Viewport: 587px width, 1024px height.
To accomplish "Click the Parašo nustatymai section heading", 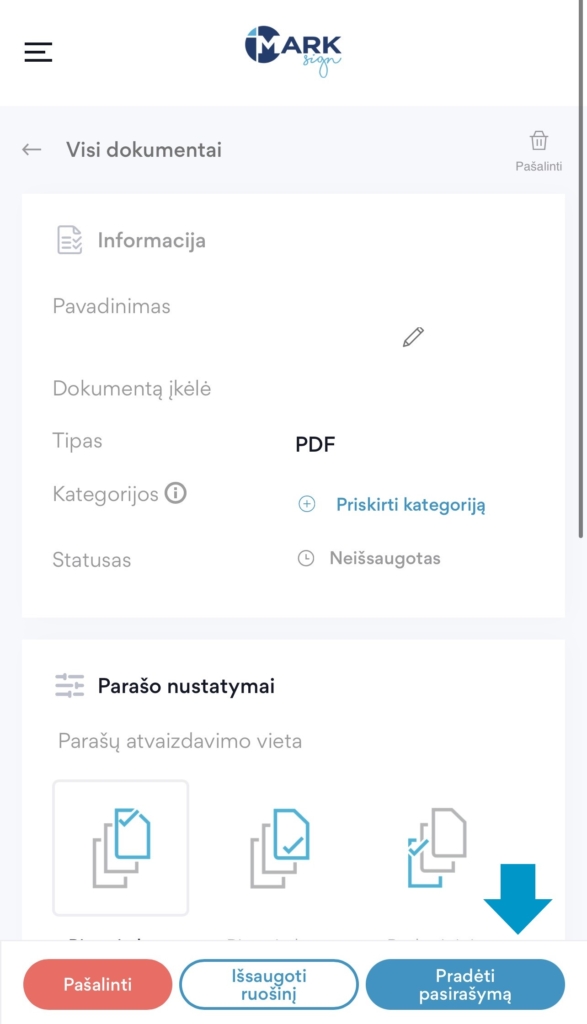I will pyautogui.click(x=186, y=686).
